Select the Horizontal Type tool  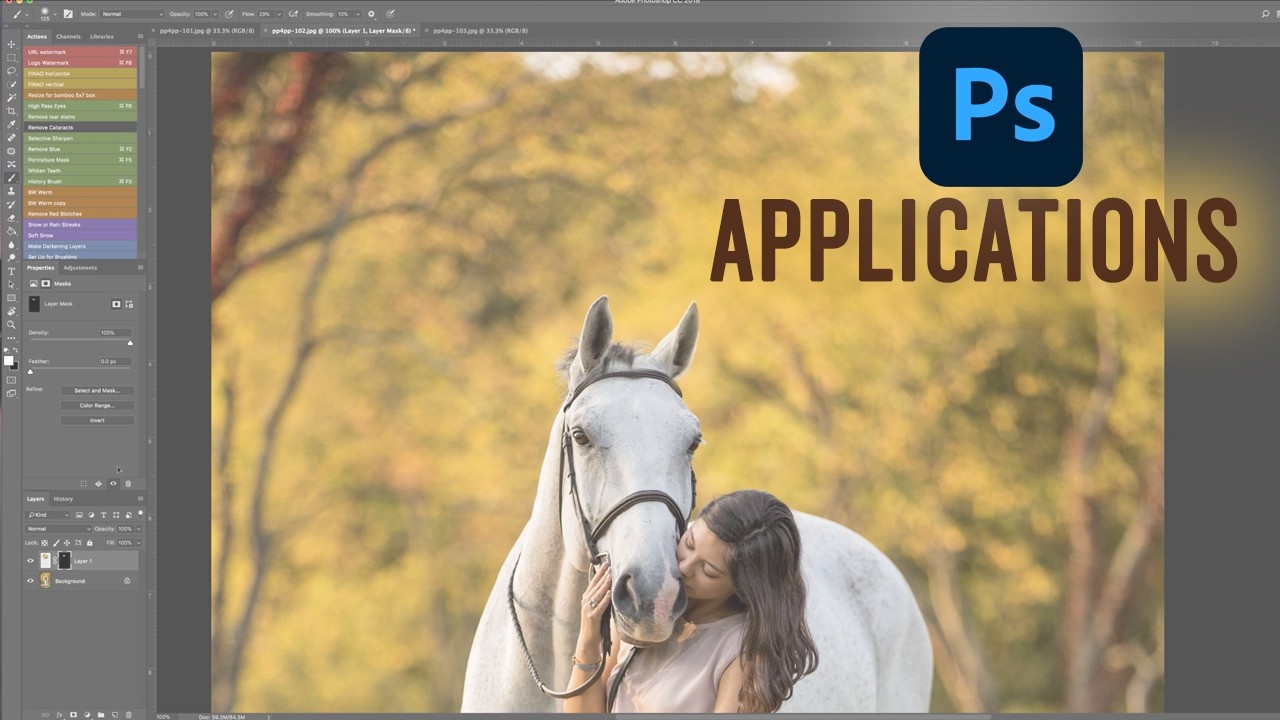(11, 271)
